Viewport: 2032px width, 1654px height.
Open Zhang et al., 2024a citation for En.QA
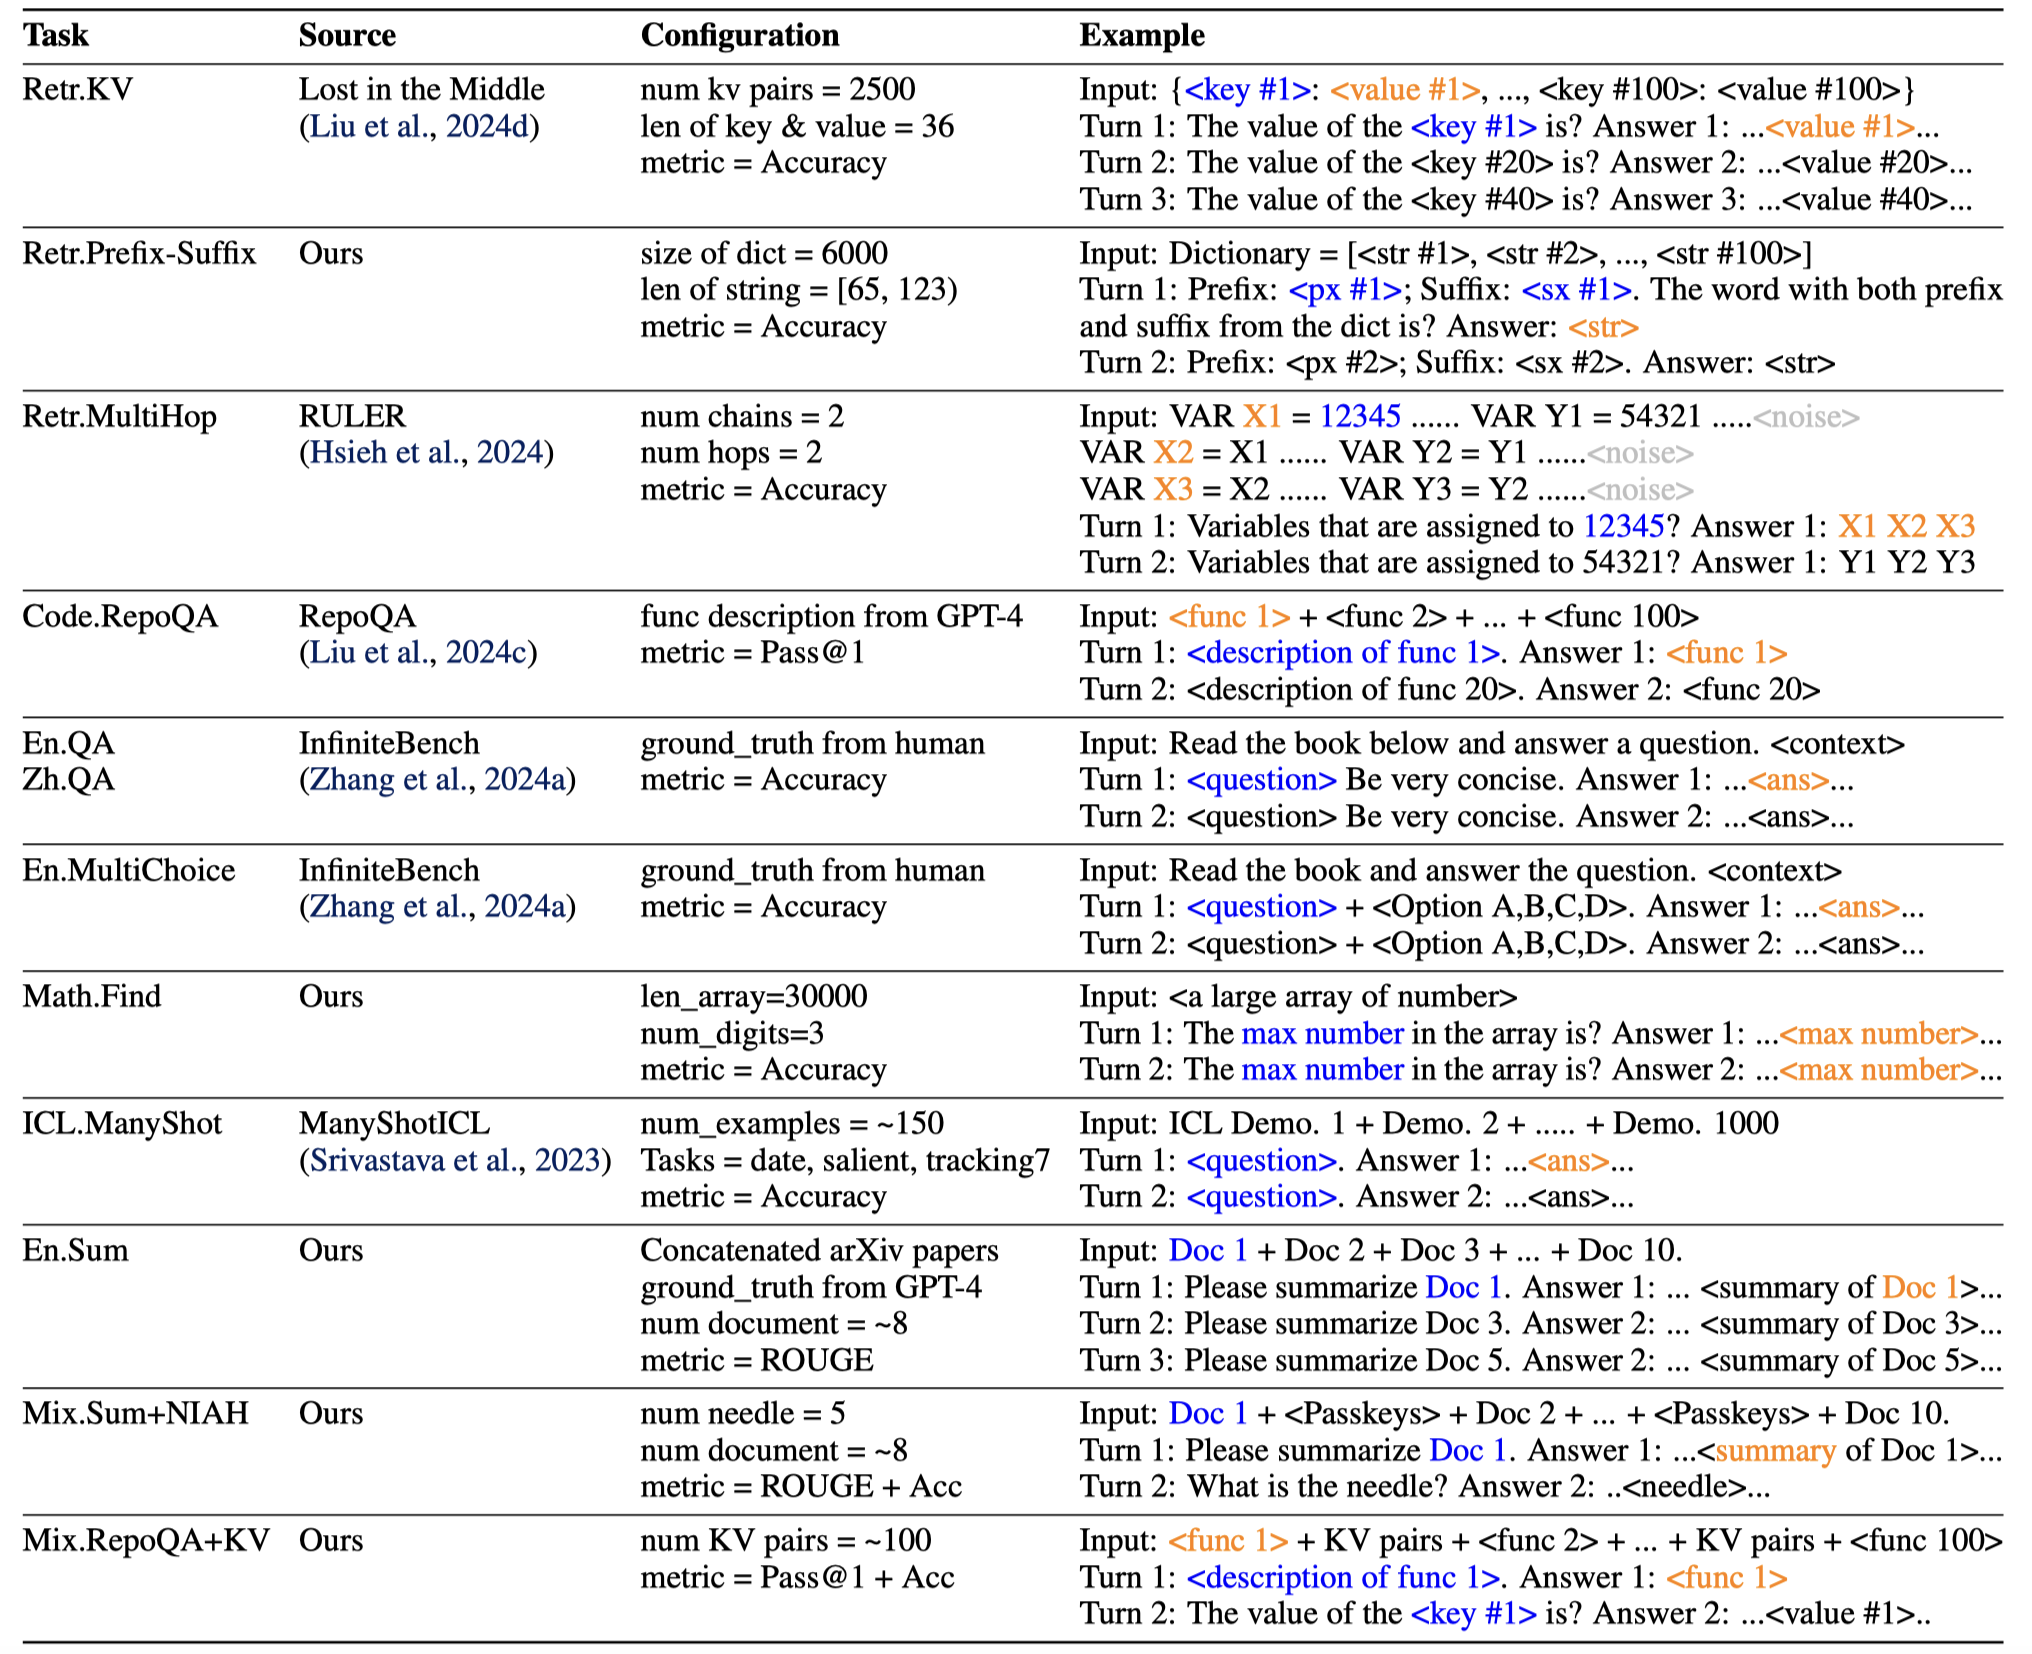[x=437, y=780]
